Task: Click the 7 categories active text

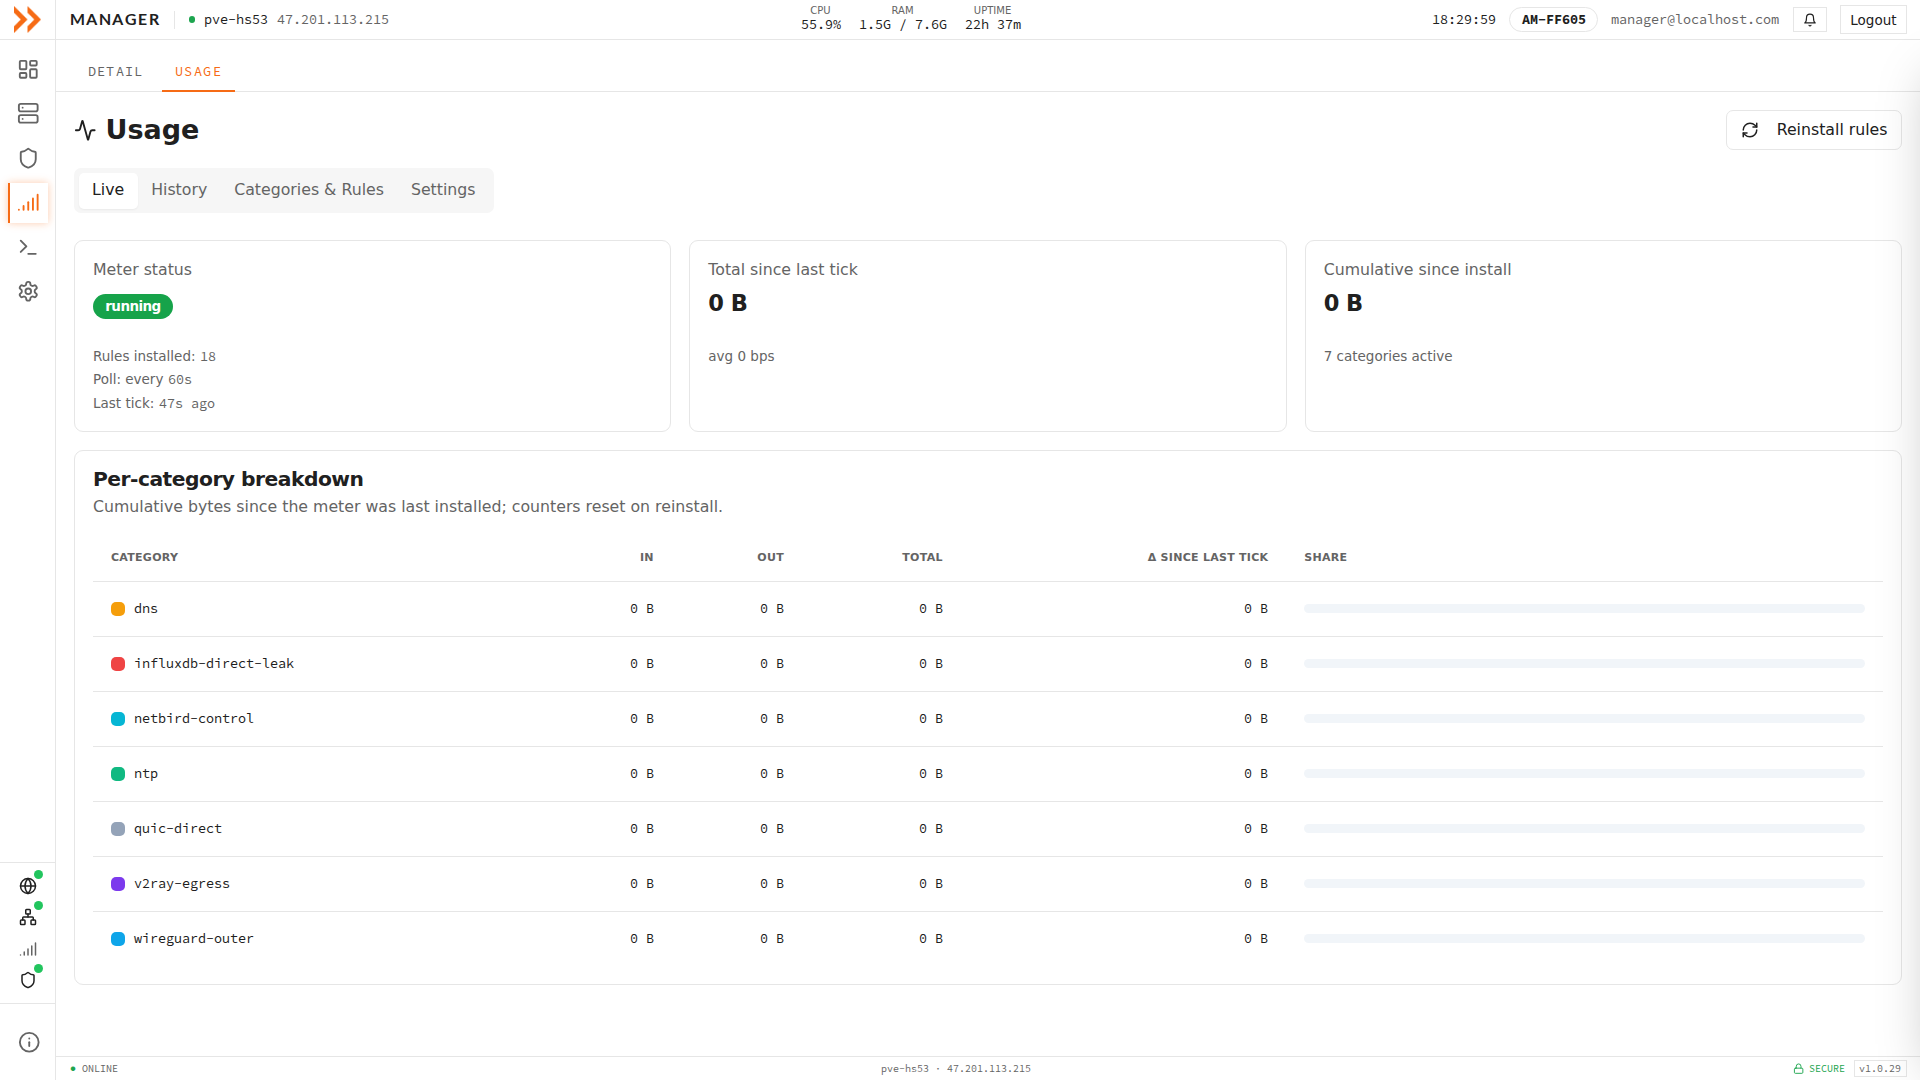Action: pos(1388,357)
